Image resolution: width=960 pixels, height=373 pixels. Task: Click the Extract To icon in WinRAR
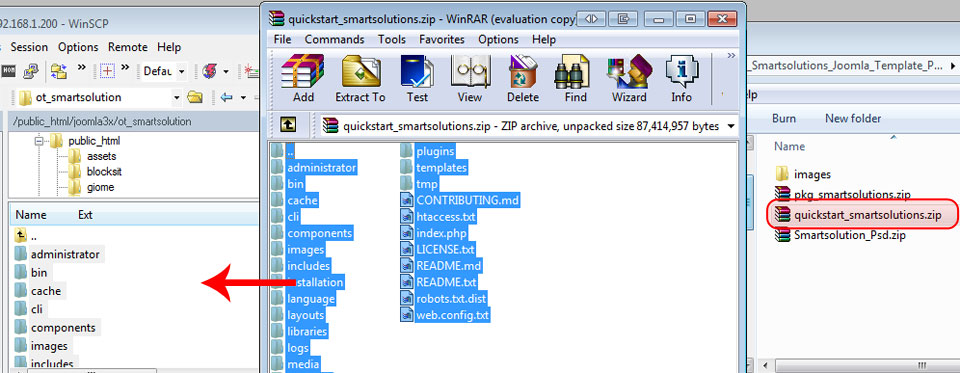pos(360,78)
